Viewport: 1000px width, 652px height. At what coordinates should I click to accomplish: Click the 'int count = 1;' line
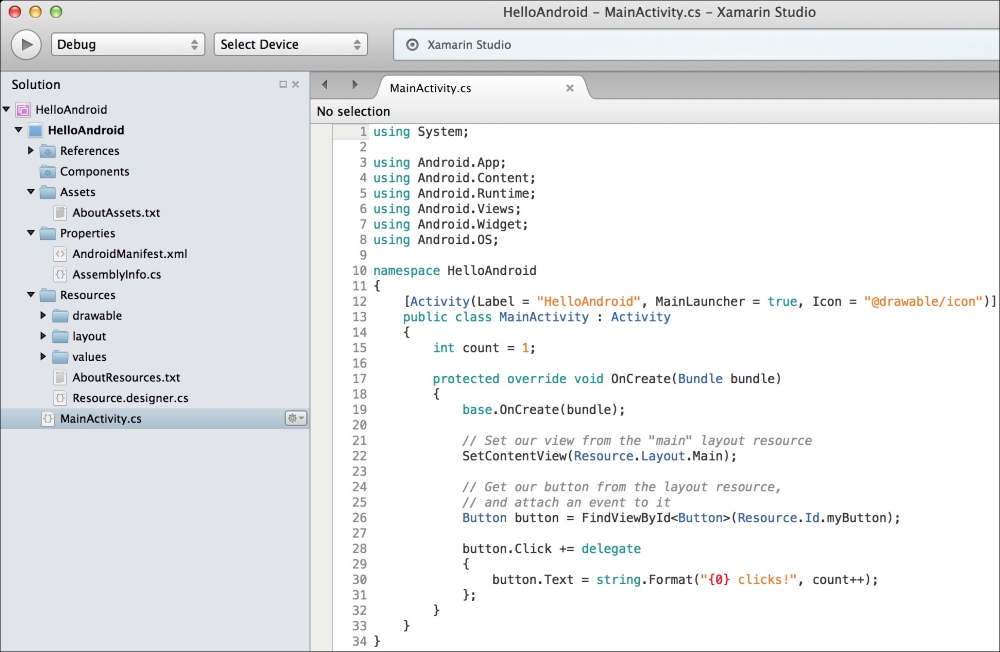(484, 348)
